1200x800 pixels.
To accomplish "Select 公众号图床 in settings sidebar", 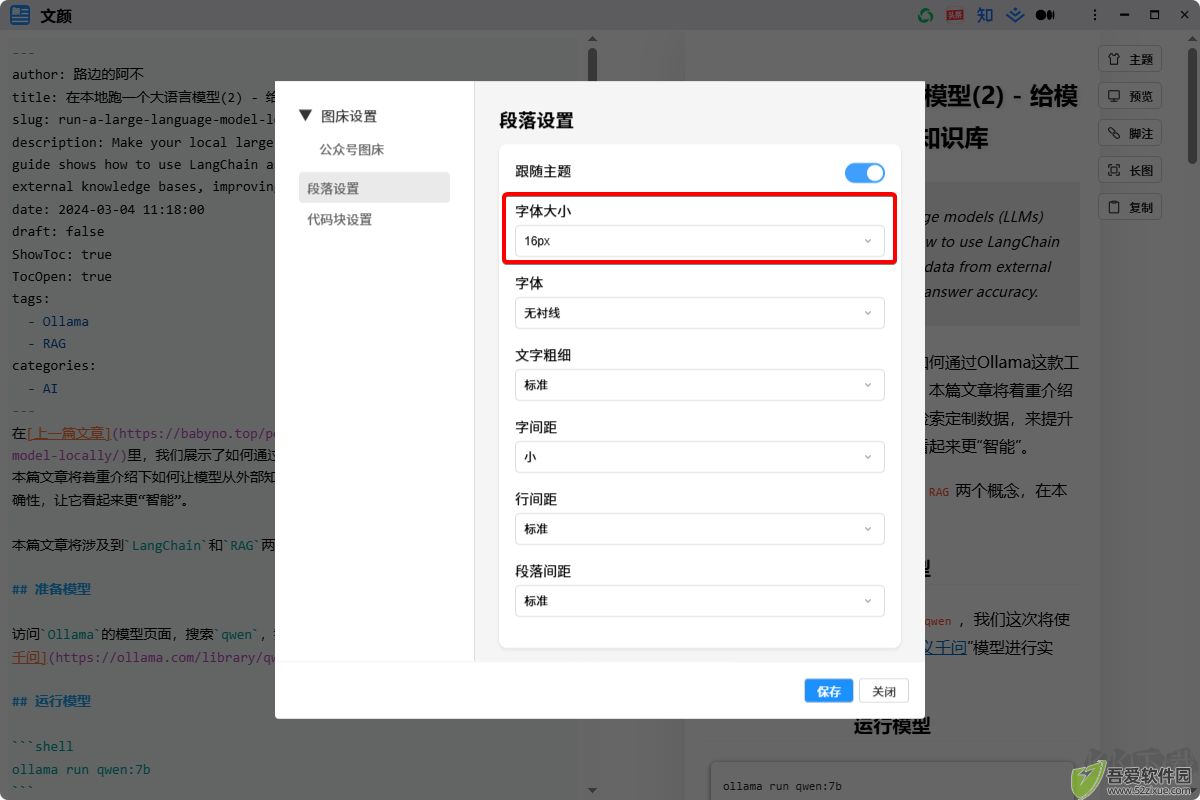I will [x=352, y=149].
